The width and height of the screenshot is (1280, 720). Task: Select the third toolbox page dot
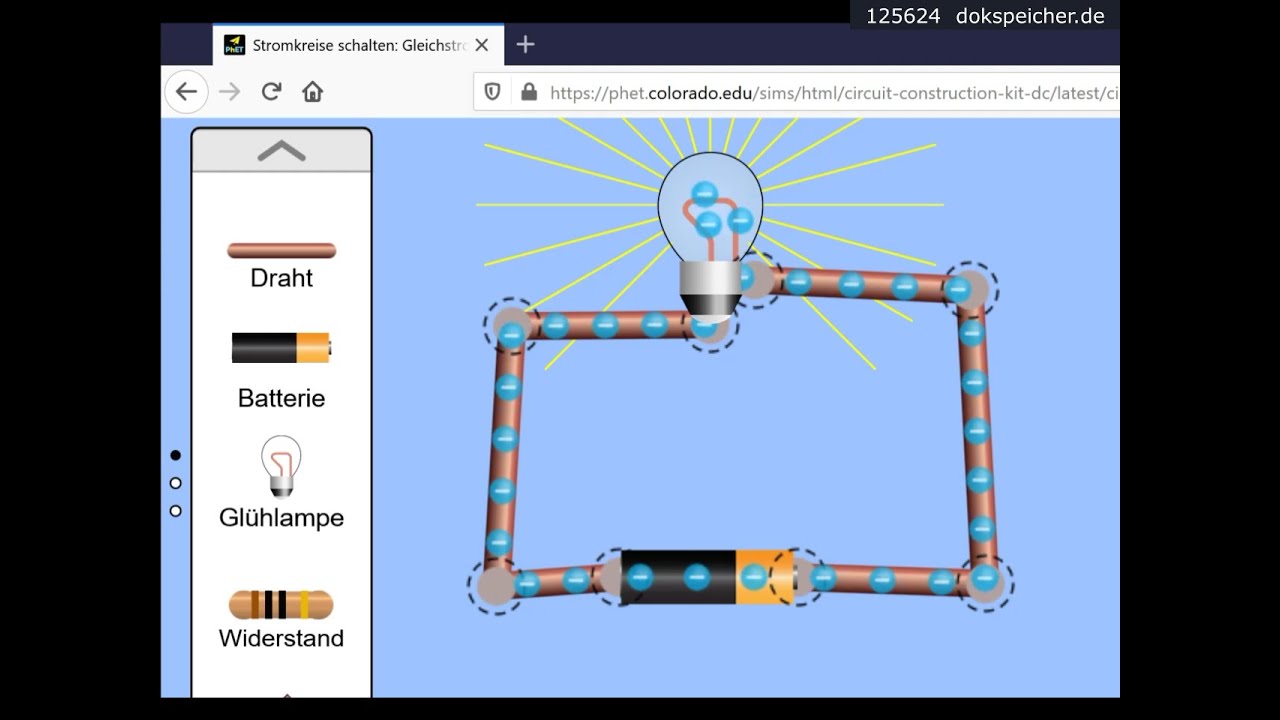pos(176,511)
